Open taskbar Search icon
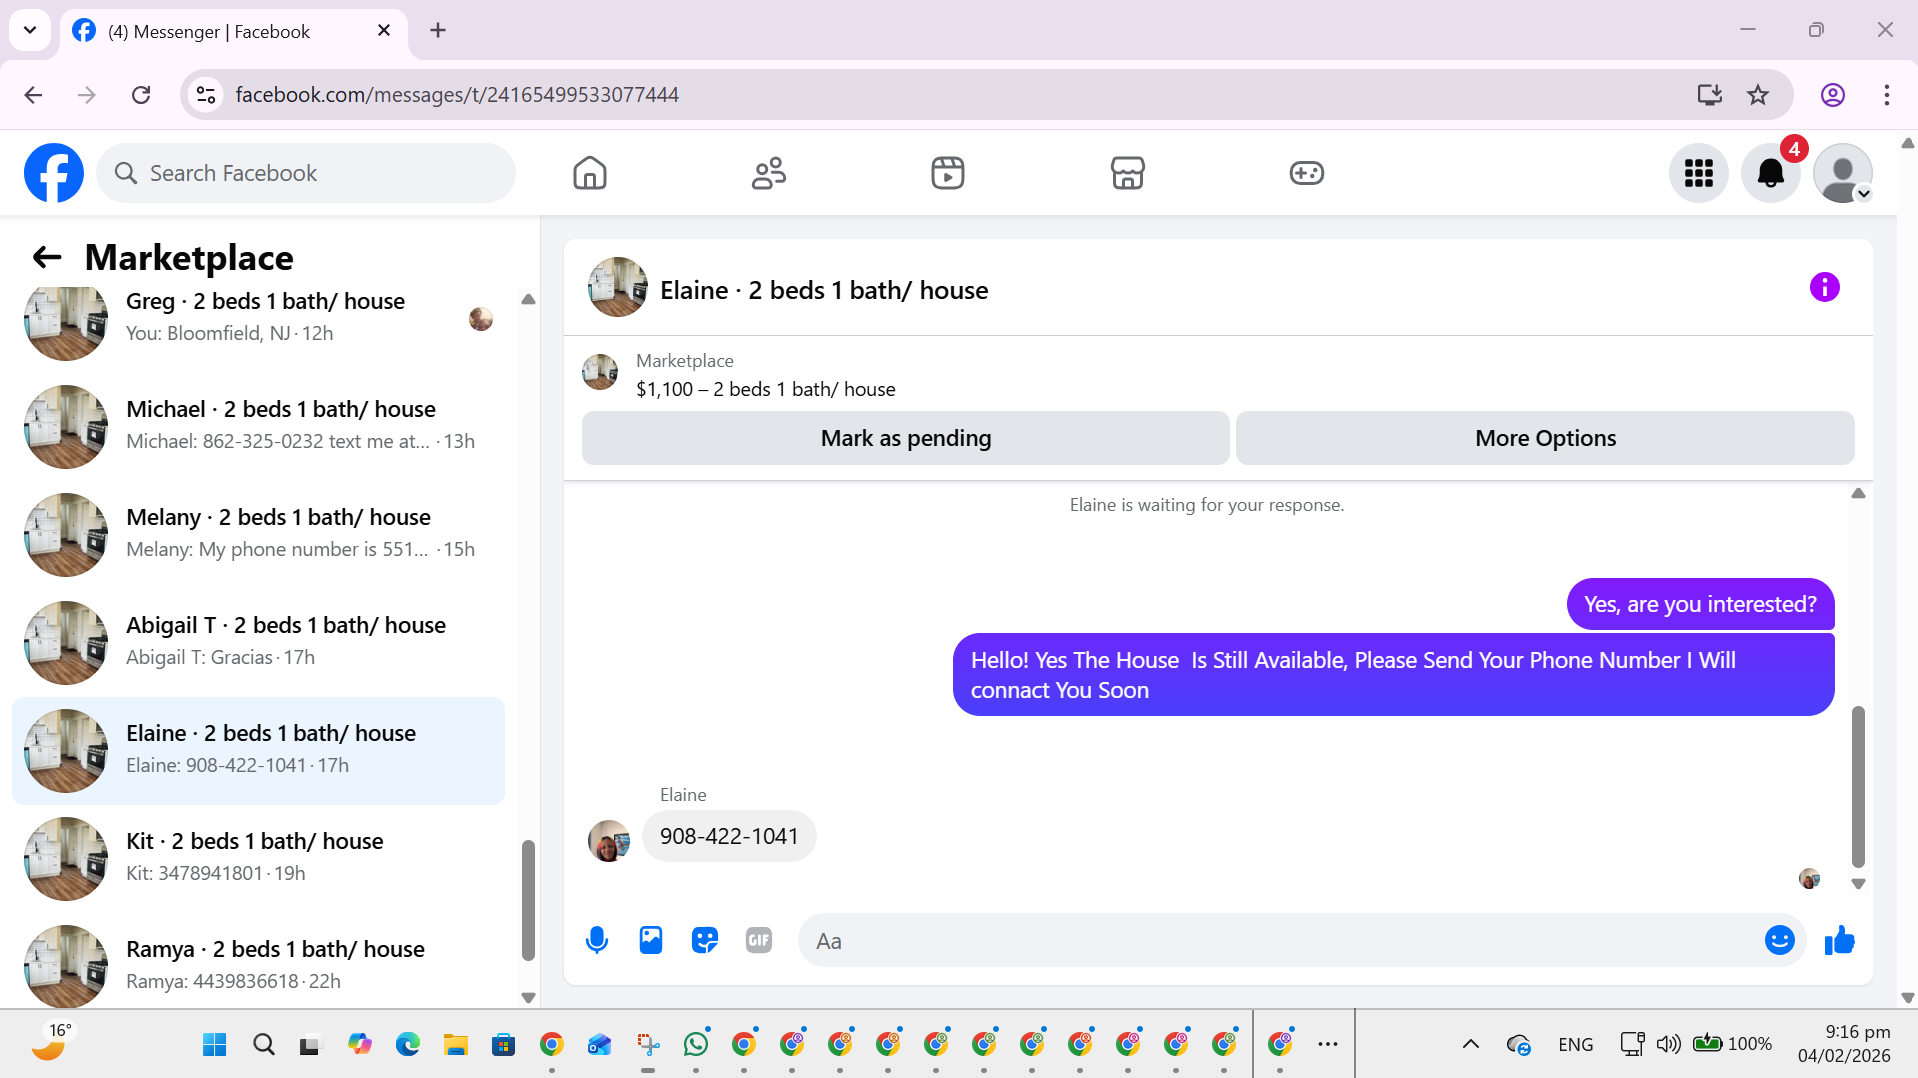This screenshot has height=1078, width=1918. point(264,1045)
